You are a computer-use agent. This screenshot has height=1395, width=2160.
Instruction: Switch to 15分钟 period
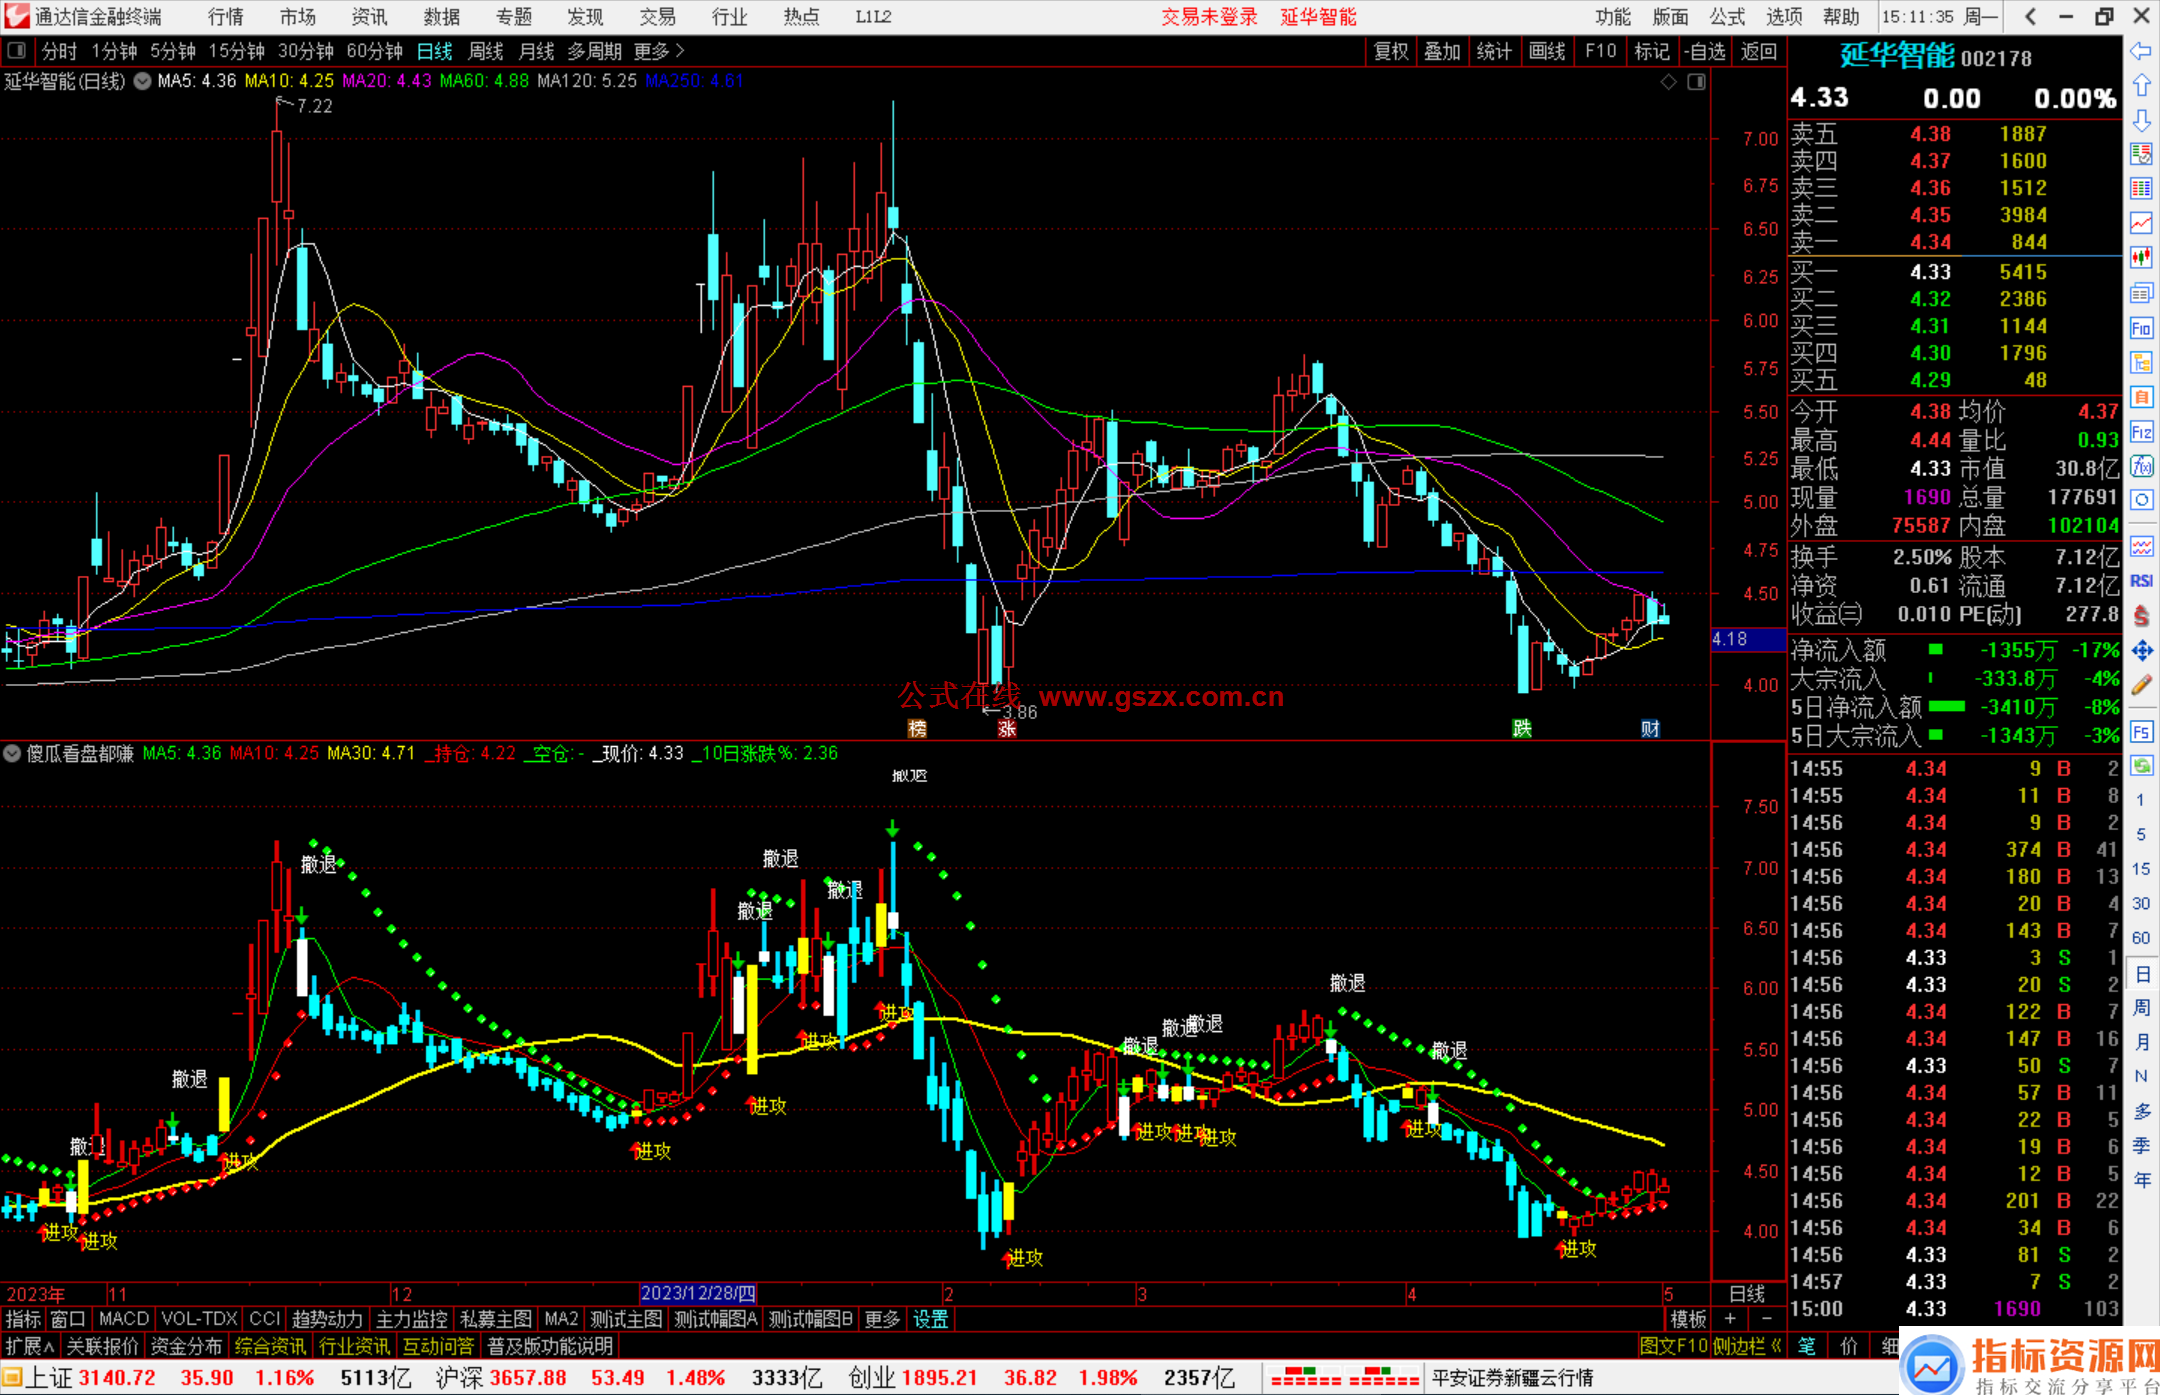(x=237, y=51)
